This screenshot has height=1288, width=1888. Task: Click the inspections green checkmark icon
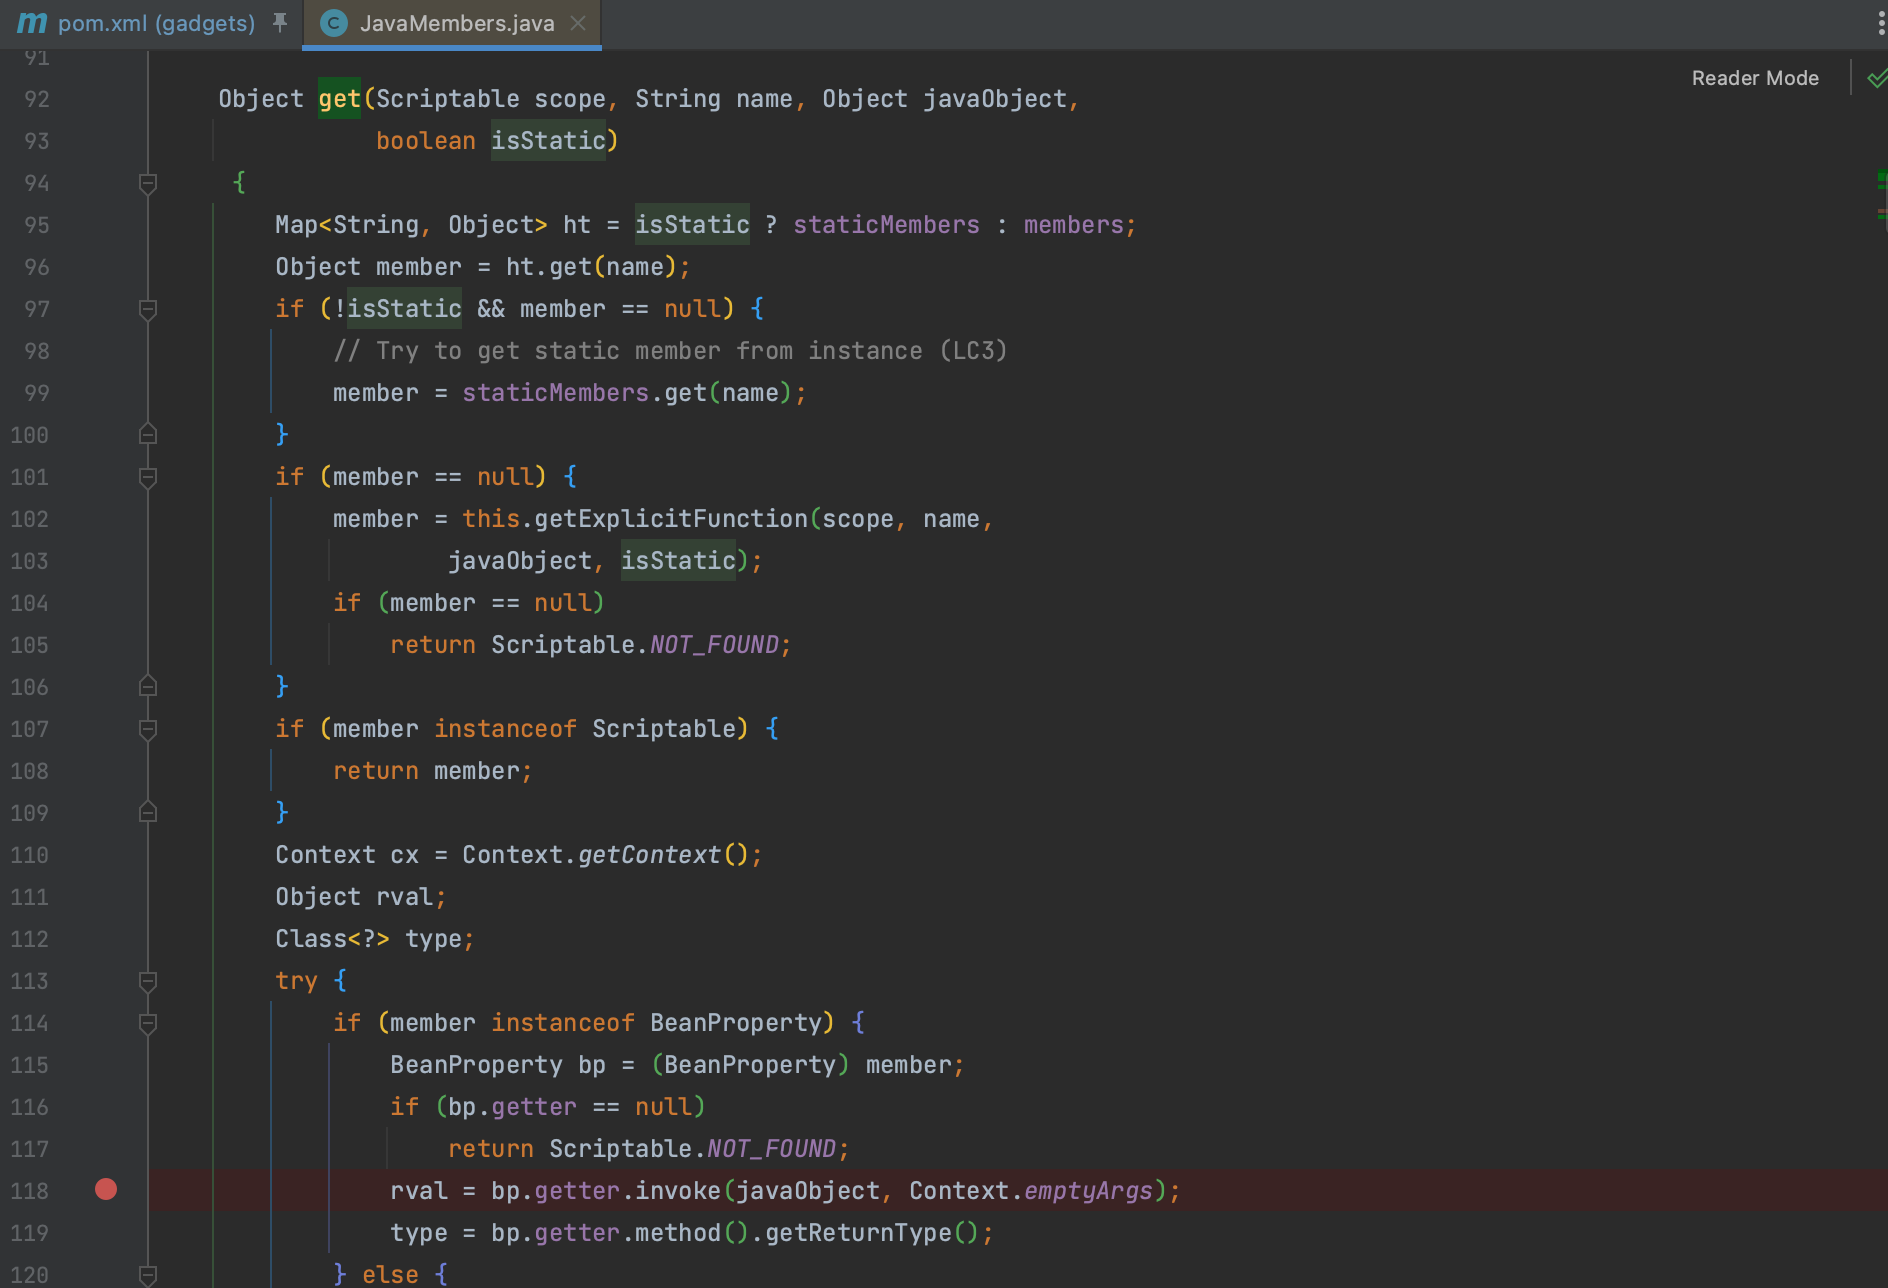pos(1877,78)
